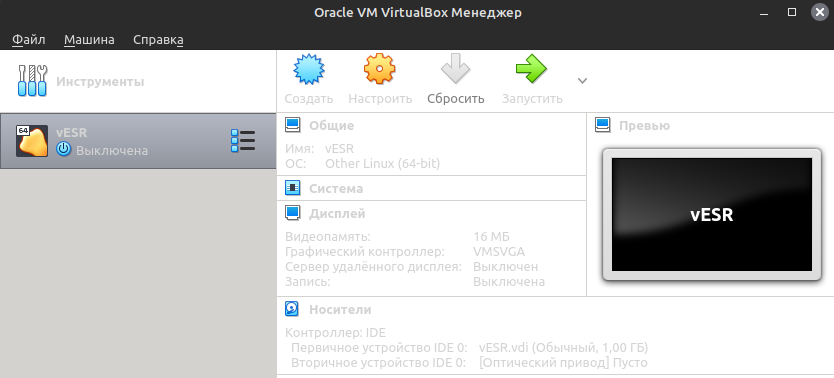
Task: Click the Система chip icon
Action: coord(292,188)
